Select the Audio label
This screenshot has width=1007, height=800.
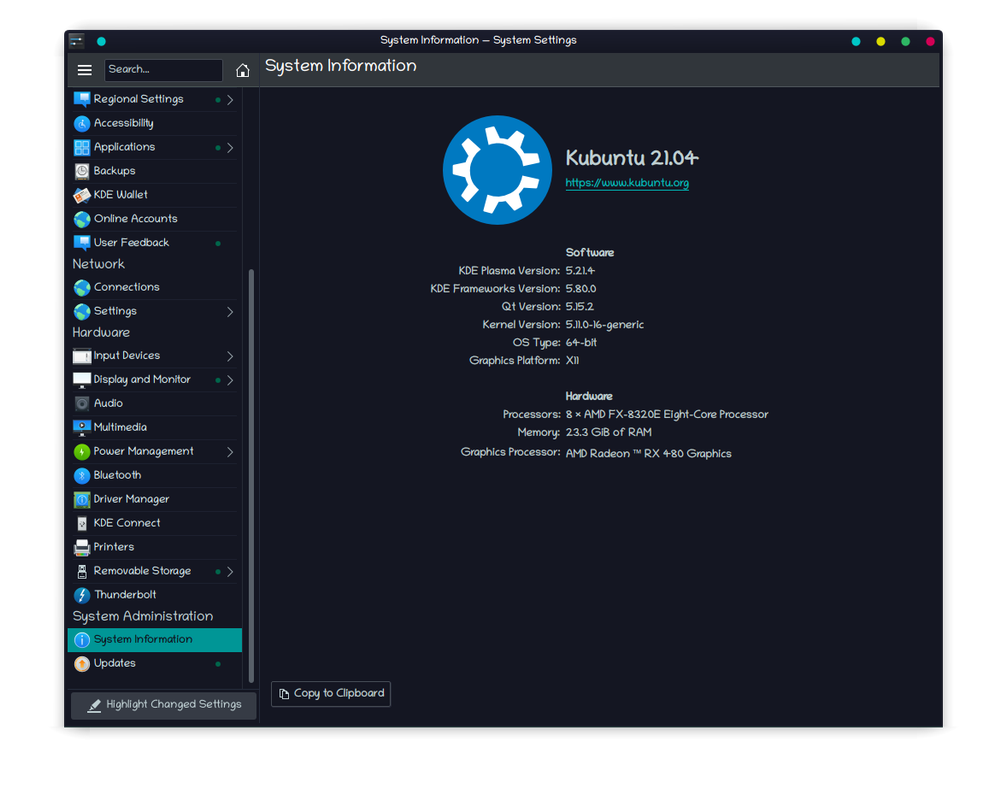tap(108, 403)
